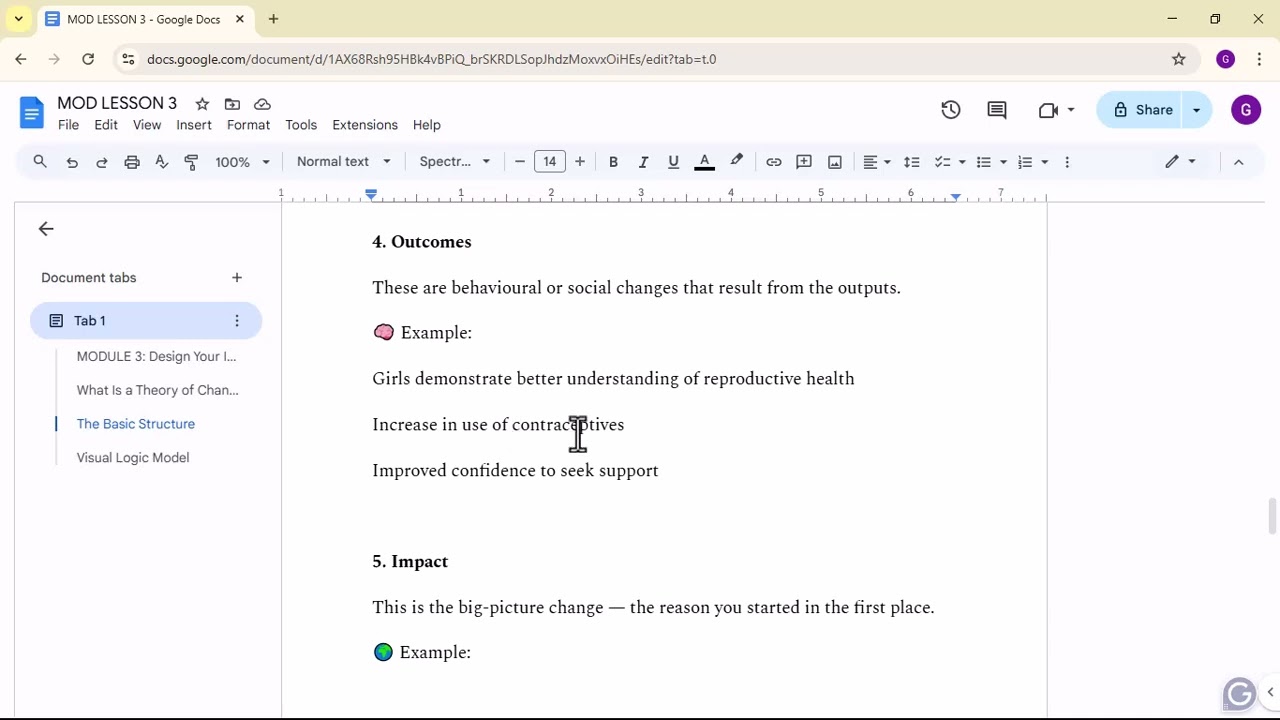Open the Insert menu
The width and height of the screenshot is (1280, 720).
[x=194, y=125]
